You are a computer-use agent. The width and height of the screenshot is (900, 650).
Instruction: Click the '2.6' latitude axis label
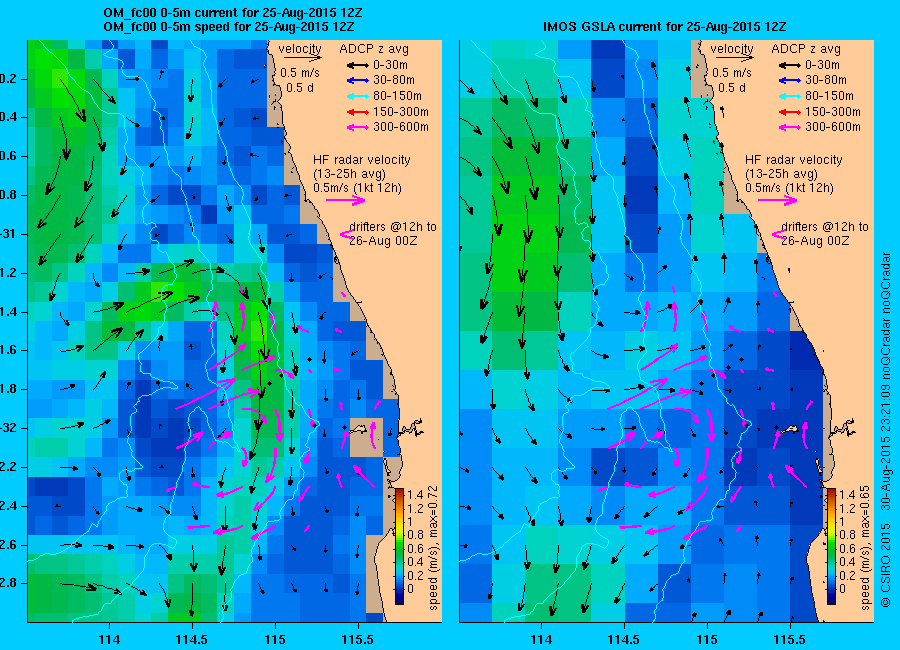[x=9, y=545]
